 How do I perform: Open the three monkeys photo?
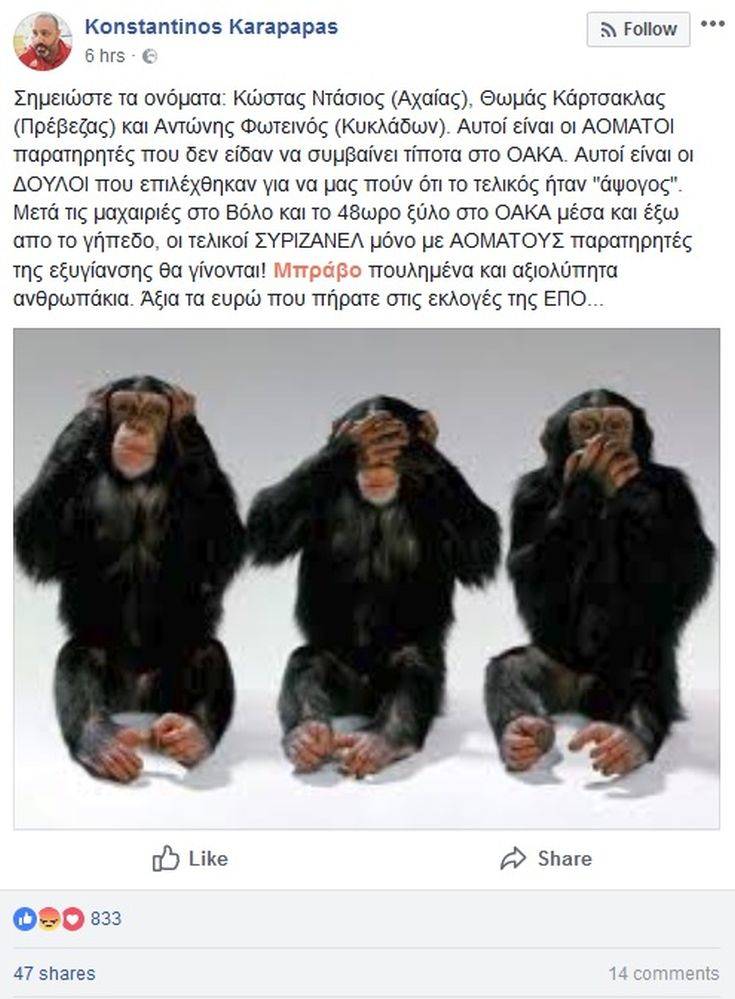point(367,579)
